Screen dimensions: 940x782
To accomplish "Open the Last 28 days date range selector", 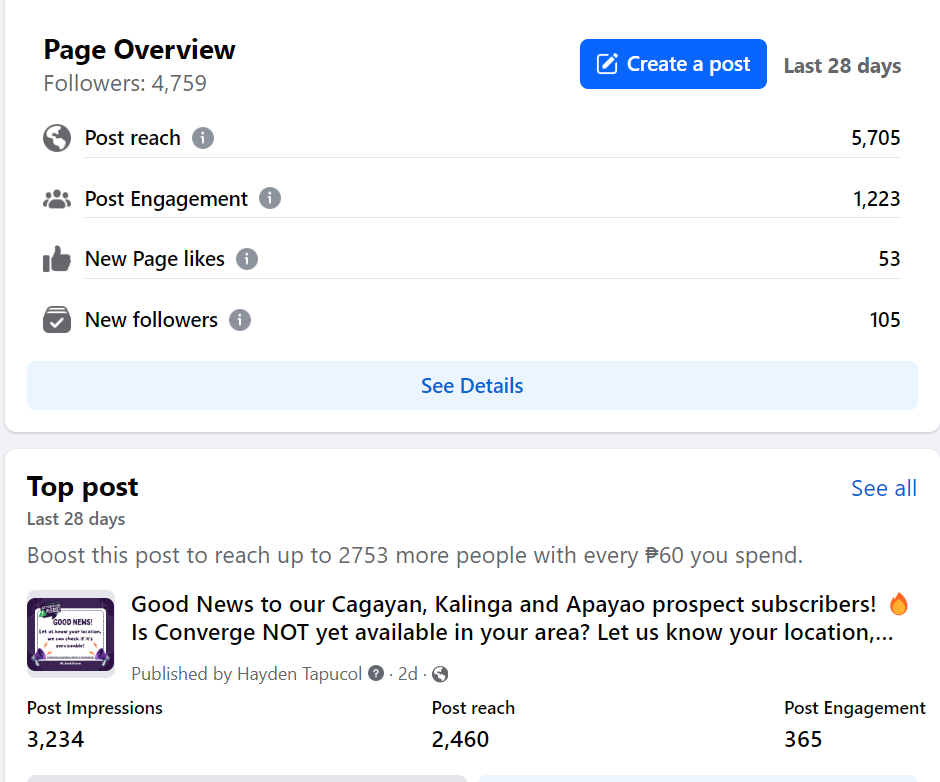I will coord(842,66).
